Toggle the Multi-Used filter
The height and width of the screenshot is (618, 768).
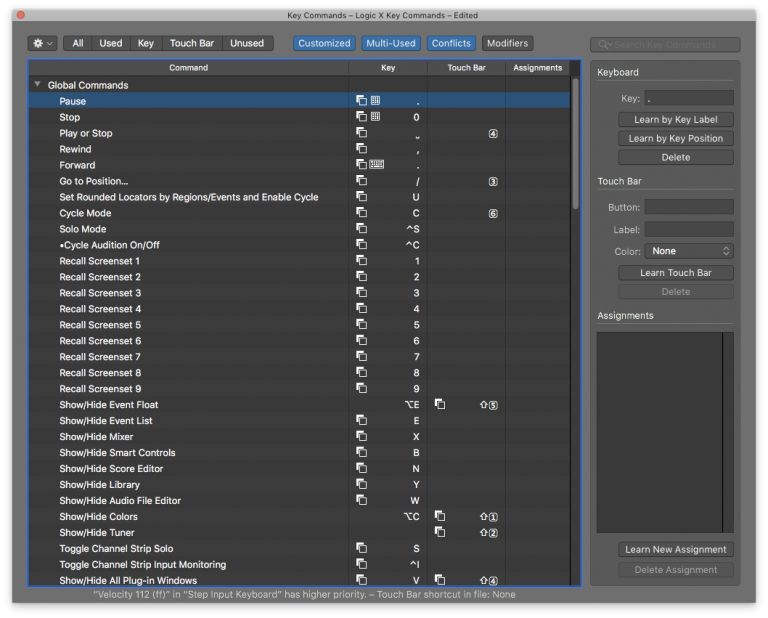point(391,44)
